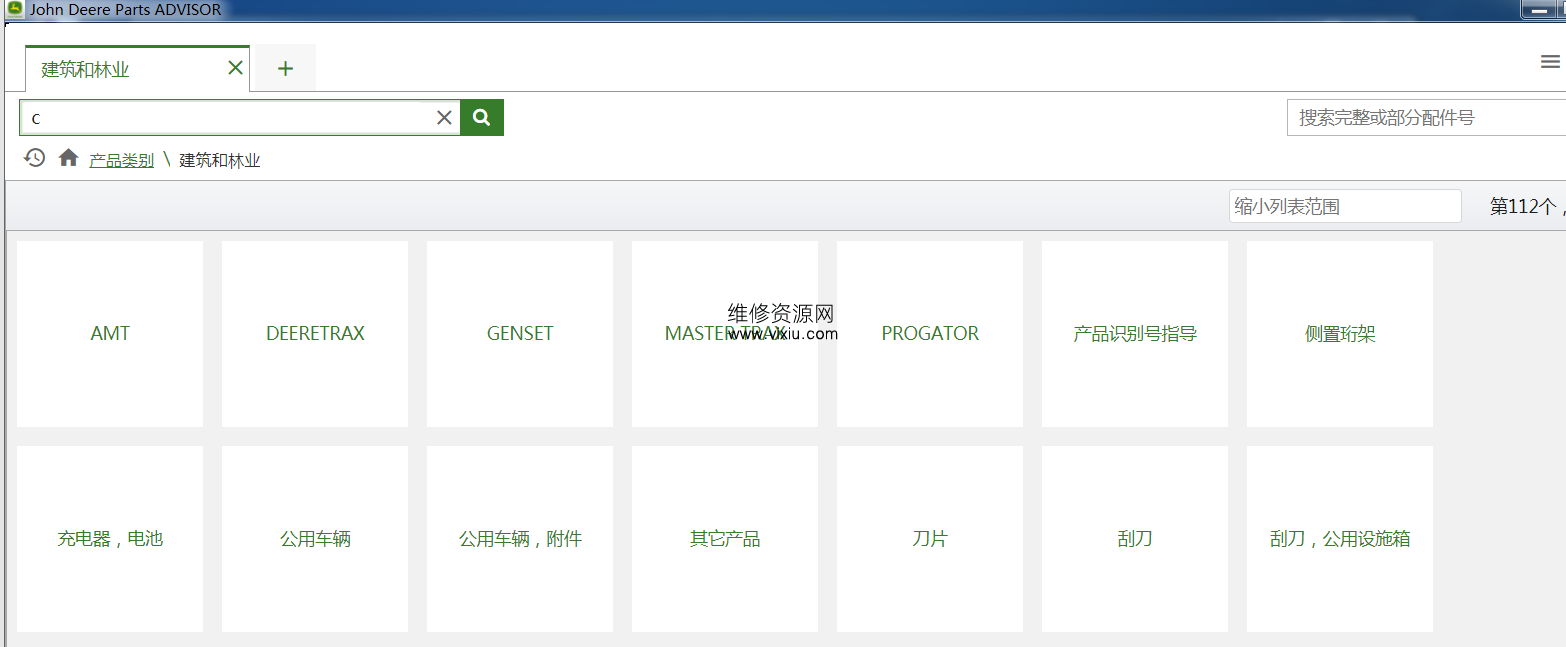Open 产品识别号指导 tile

coord(1135,334)
